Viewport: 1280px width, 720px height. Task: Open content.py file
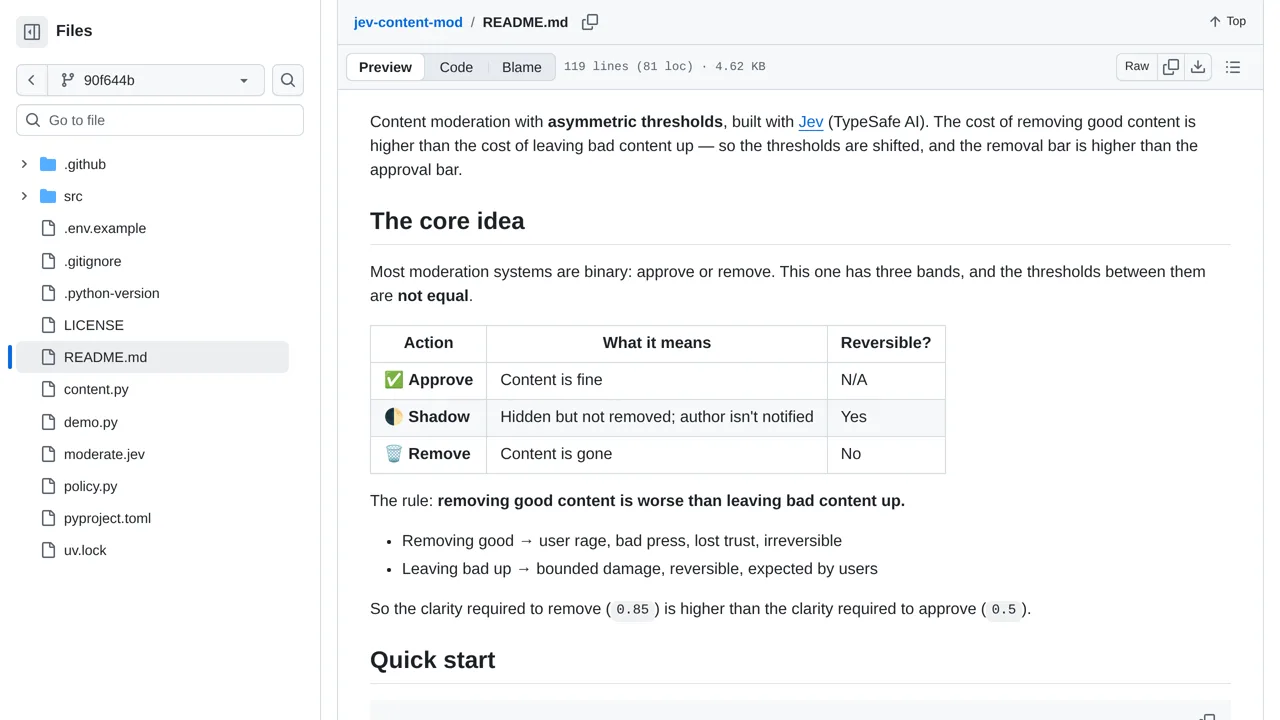coord(96,389)
